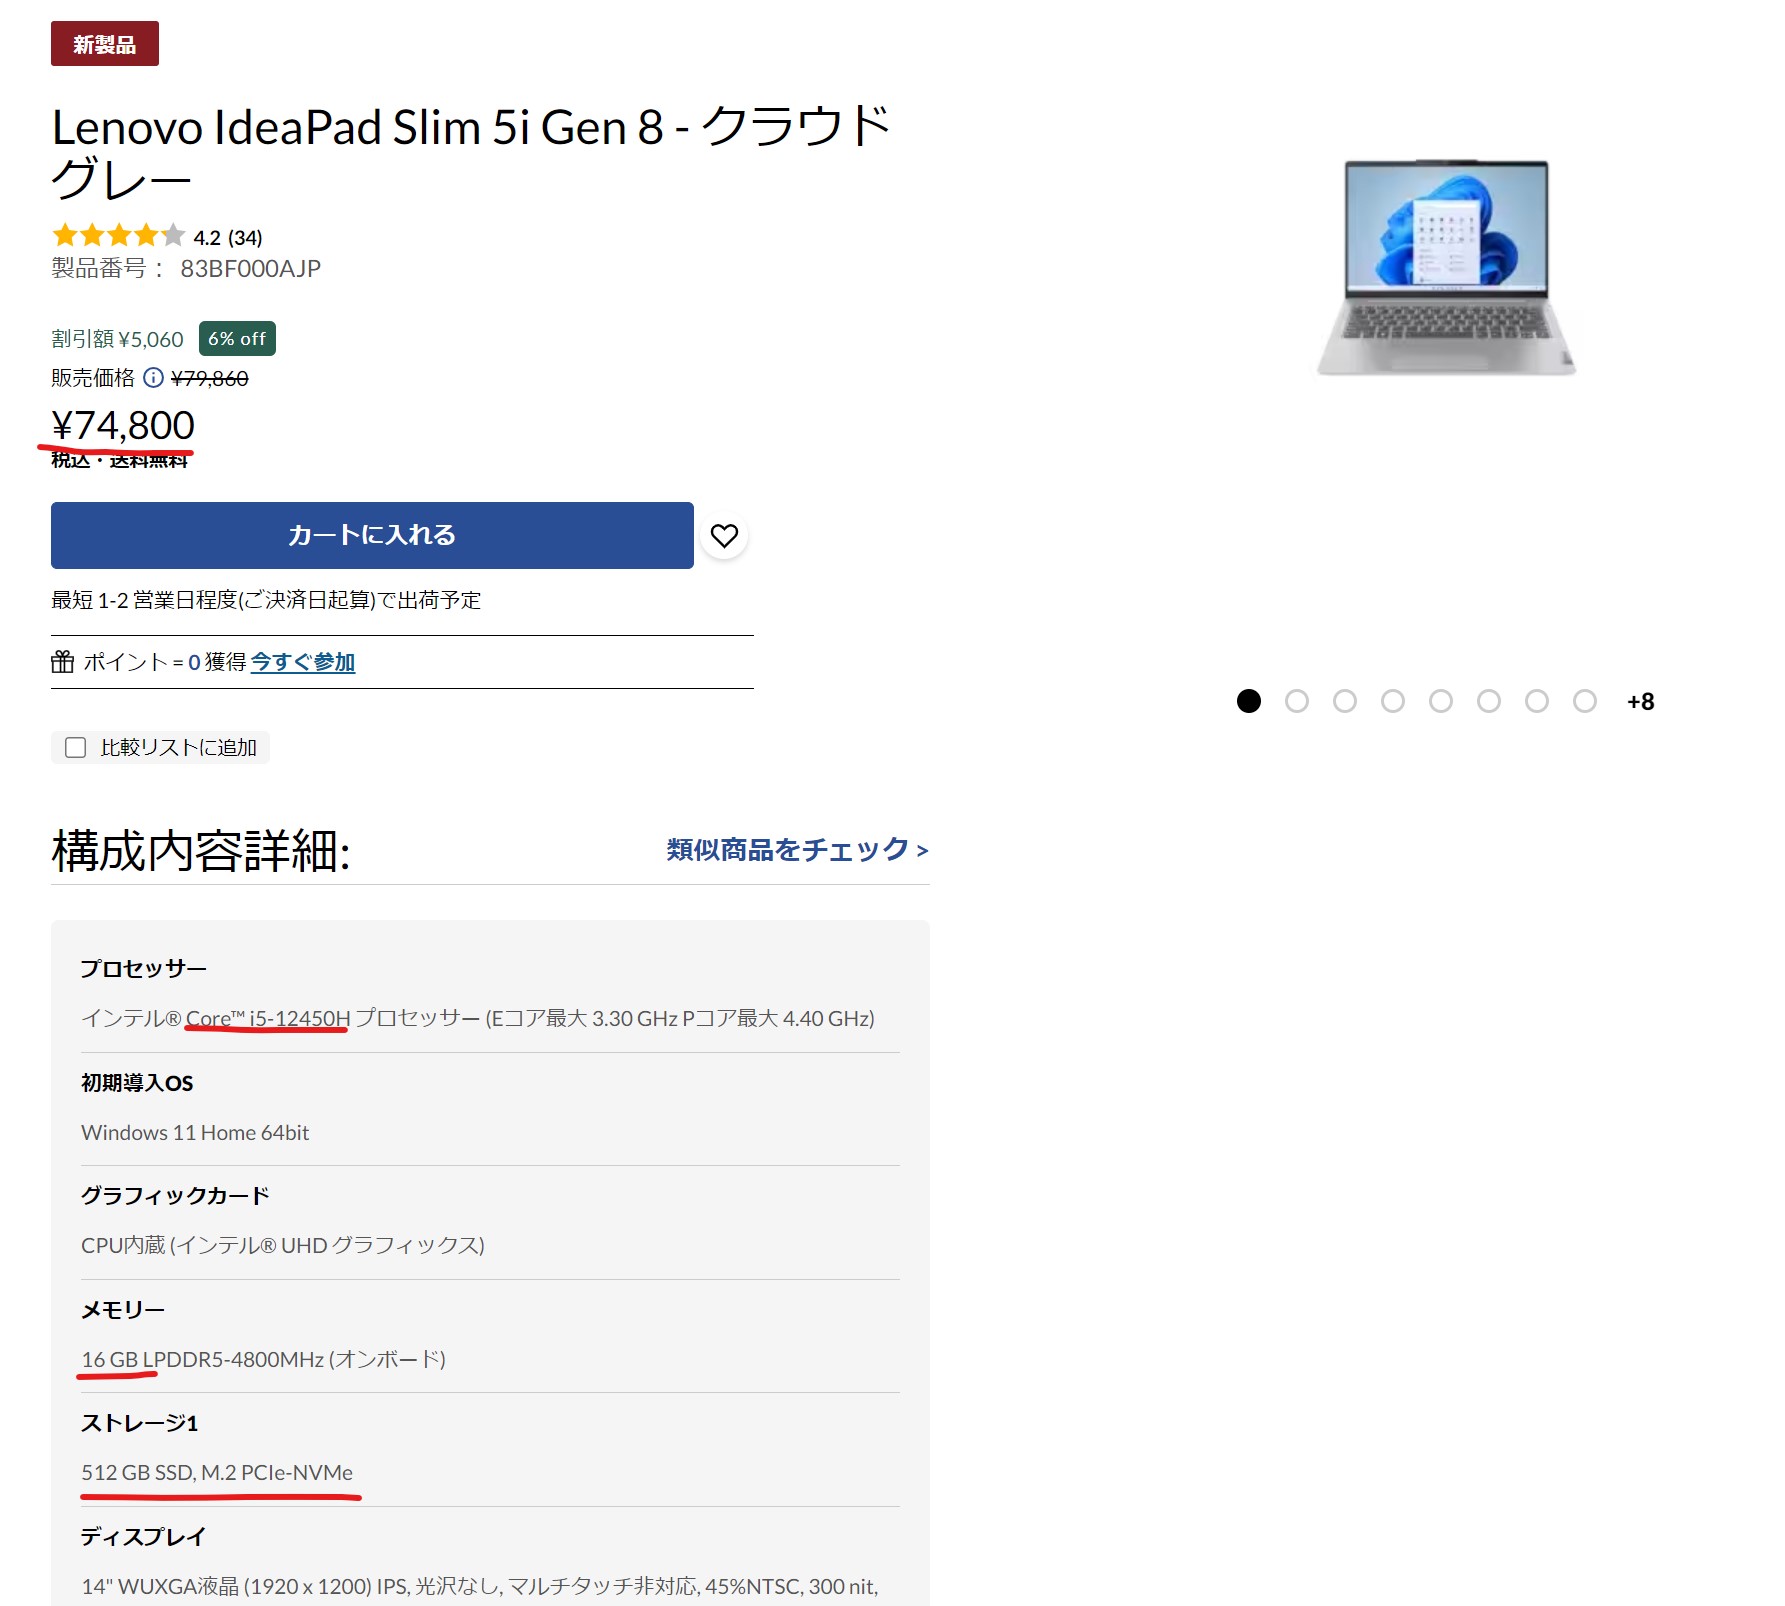Click the ディスプレイ heading
The width and height of the screenshot is (1785, 1606).
pyautogui.click(x=144, y=1537)
